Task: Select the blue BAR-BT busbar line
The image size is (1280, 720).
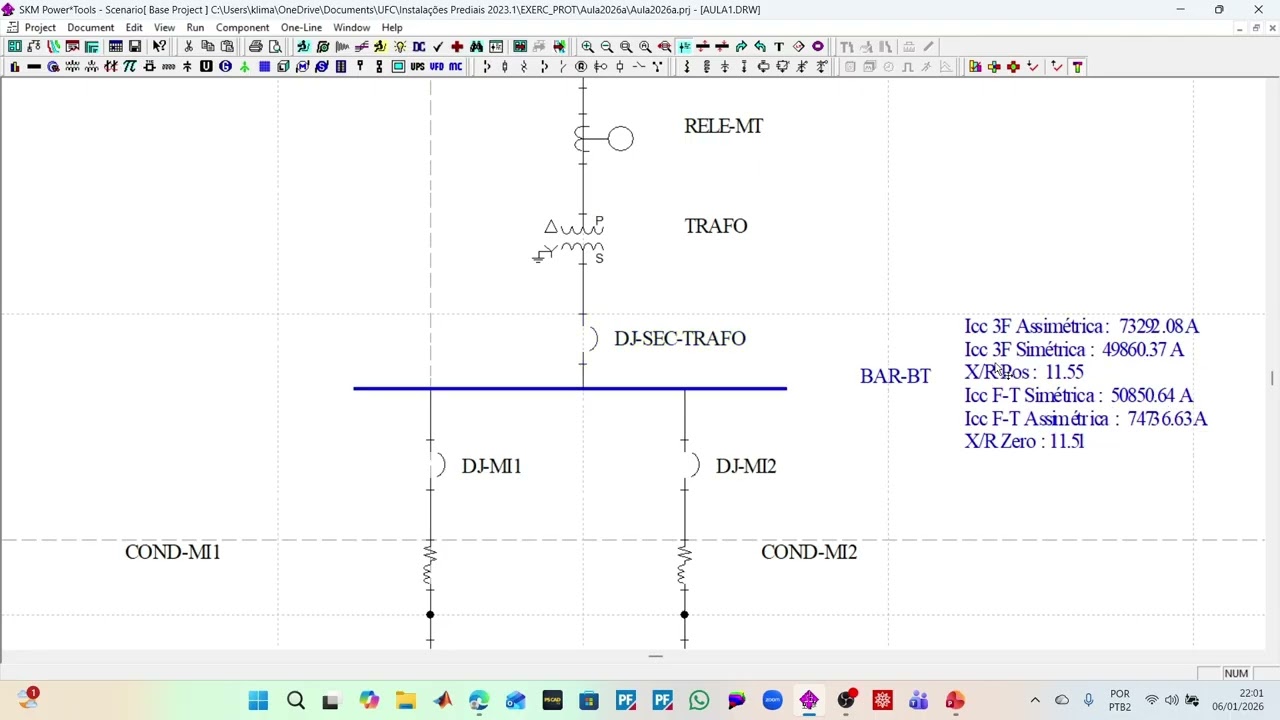Action: (570, 388)
